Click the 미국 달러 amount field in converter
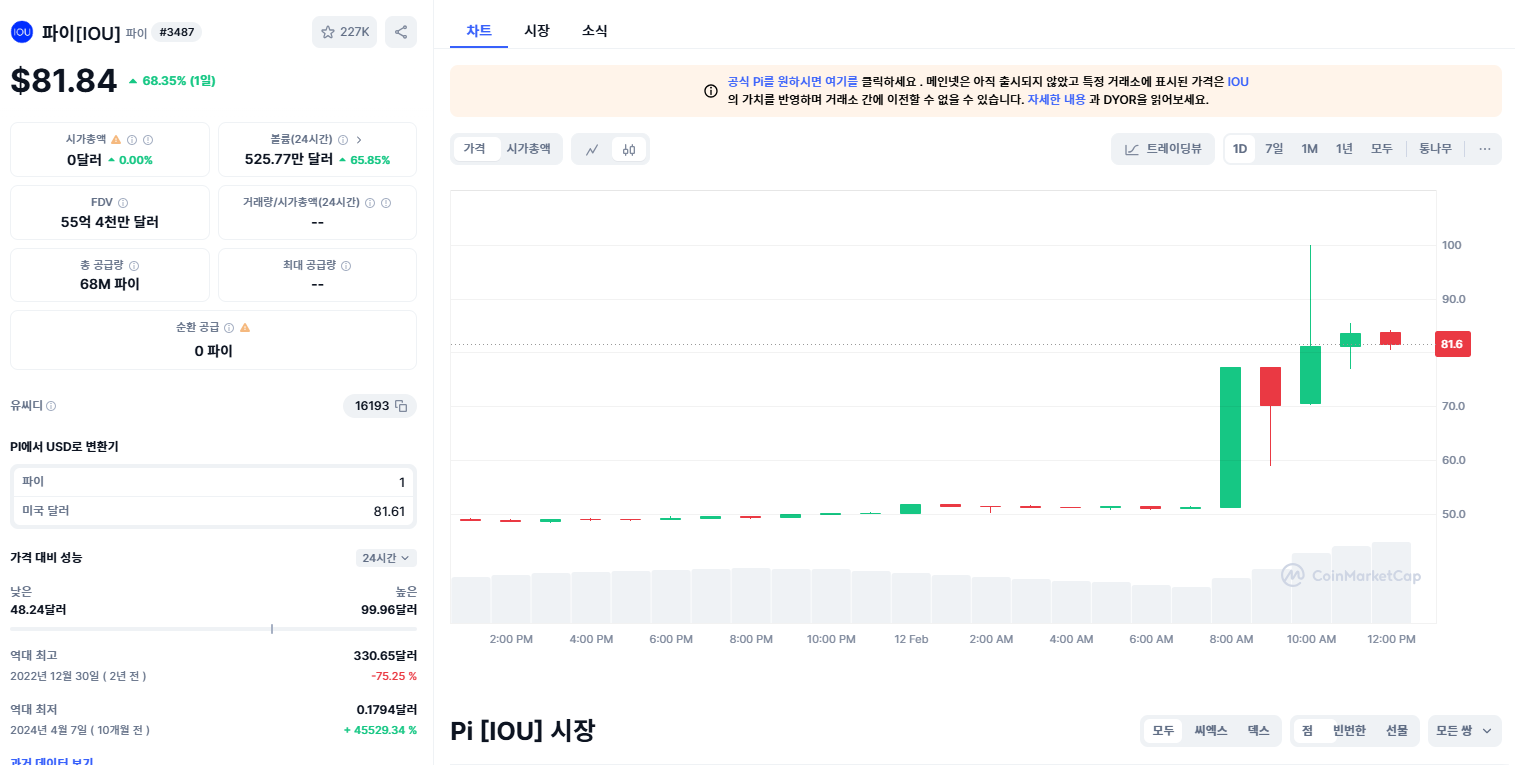1515x765 pixels. (x=213, y=511)
